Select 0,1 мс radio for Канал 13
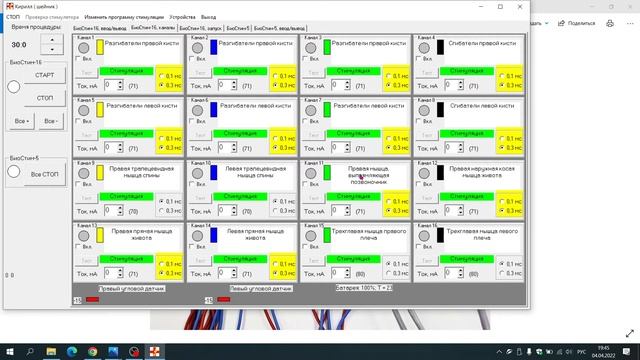This screenshot has width=640, height=360. (162, 264)
